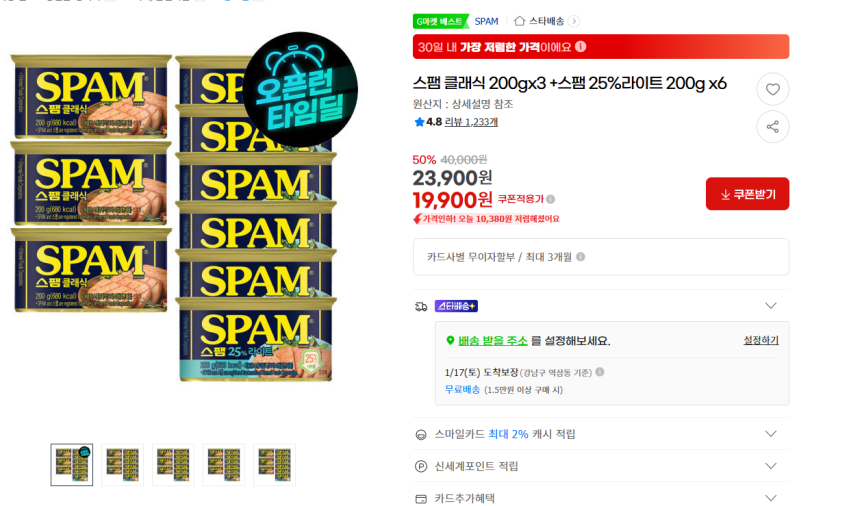The width and height of the screenshot is (849, 506).
Task: Open the 리뷰 1,233개 link
Action: [471, 122]
